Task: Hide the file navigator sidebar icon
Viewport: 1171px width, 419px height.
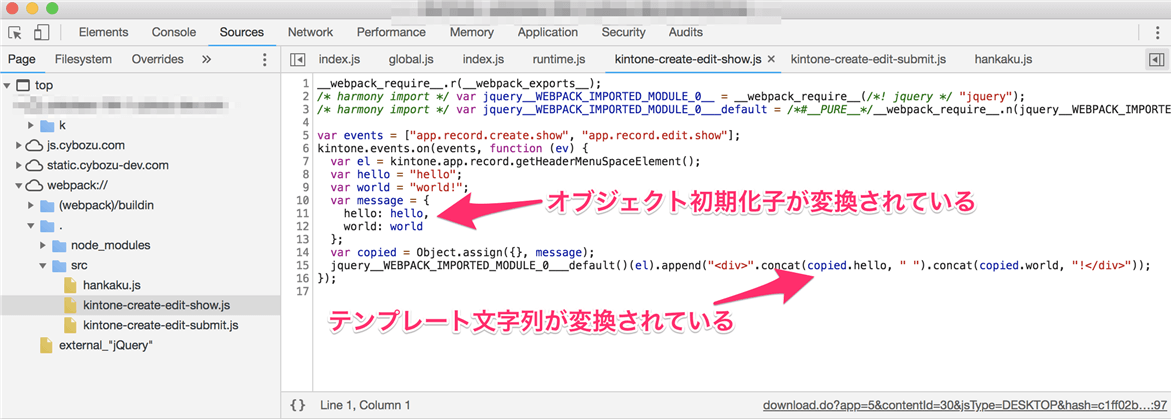Action: point(297,59)
